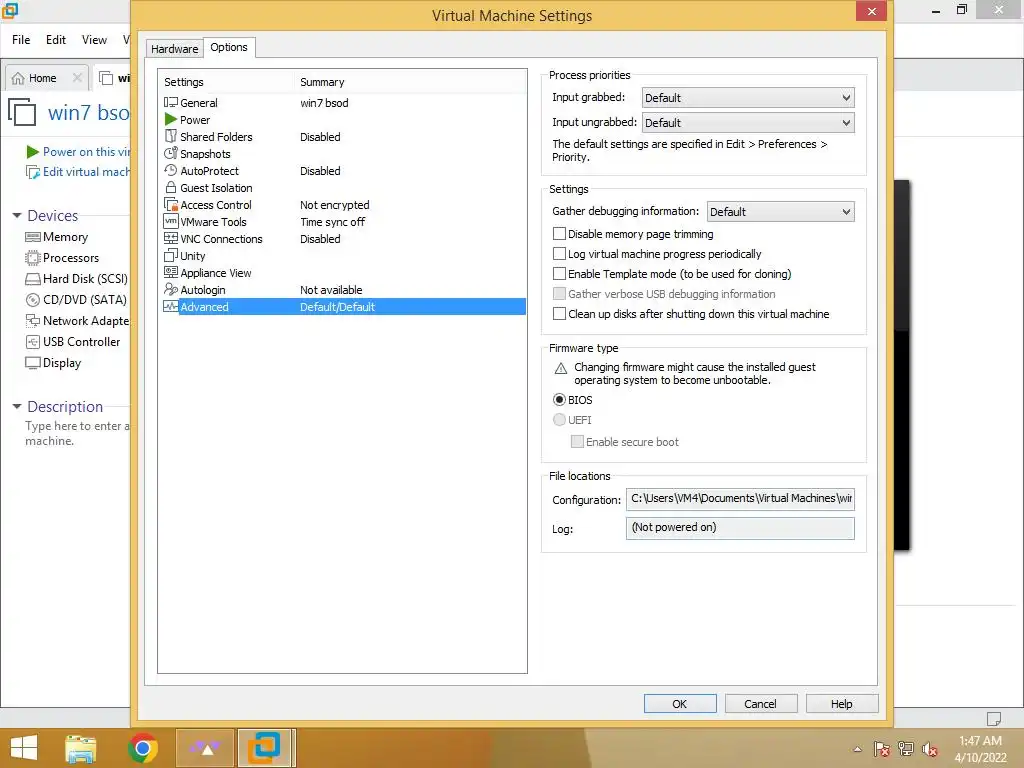Viewport: 1024px width, 768px height.
Task: Click the Configuration file path field
Action: pyautogui.click(x=740, y=499)
